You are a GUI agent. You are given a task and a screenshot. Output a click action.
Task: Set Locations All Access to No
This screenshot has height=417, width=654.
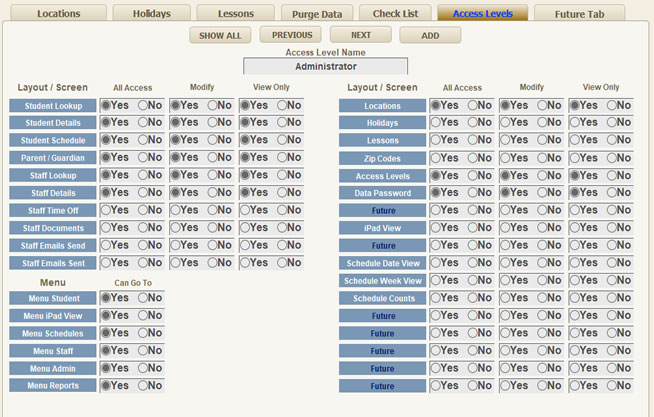[x=473, y=106]
